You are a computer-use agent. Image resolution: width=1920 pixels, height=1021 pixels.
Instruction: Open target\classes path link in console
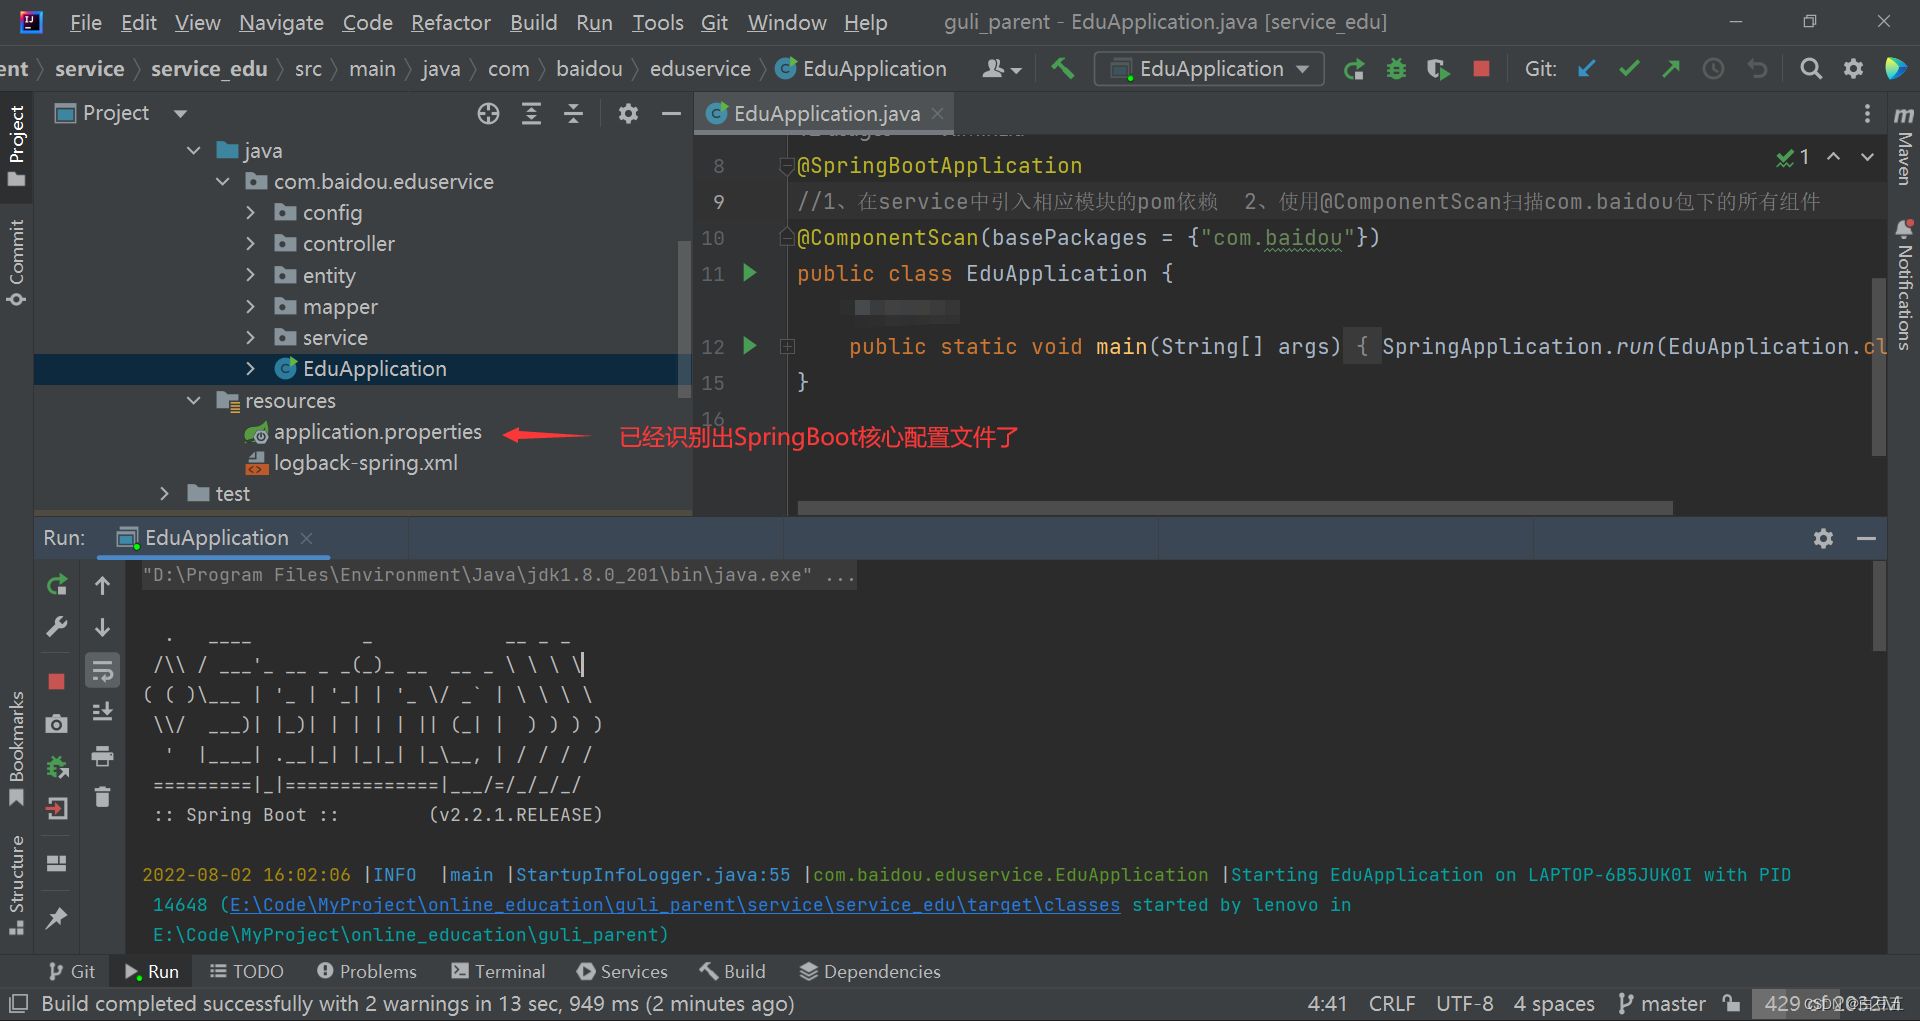pos(675,905)
